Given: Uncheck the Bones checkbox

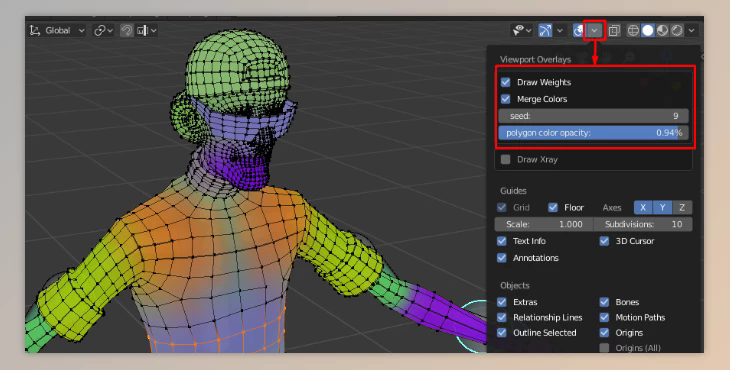Looking at the screenshot, I should [x=604, y=302].
